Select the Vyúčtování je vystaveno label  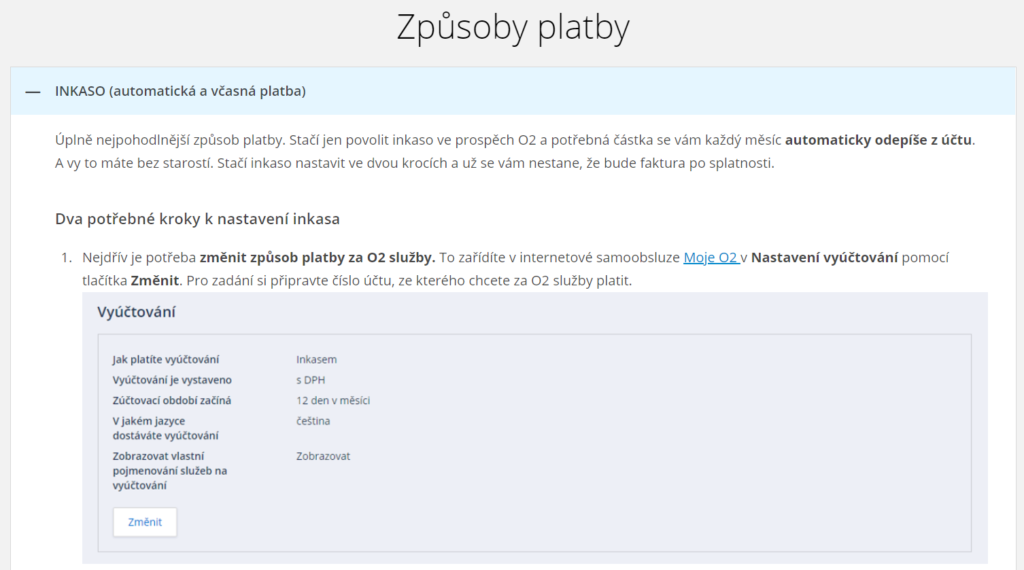click(172, 380)
